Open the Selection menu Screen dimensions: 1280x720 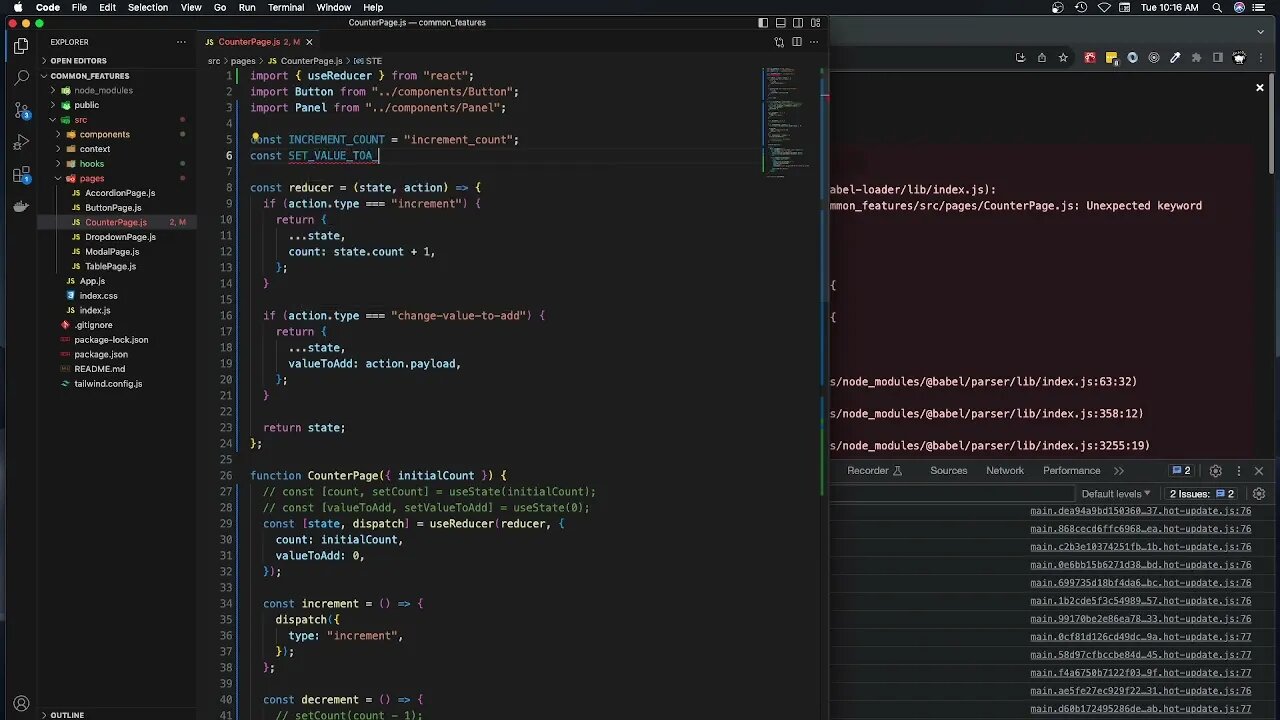point(148,7)
